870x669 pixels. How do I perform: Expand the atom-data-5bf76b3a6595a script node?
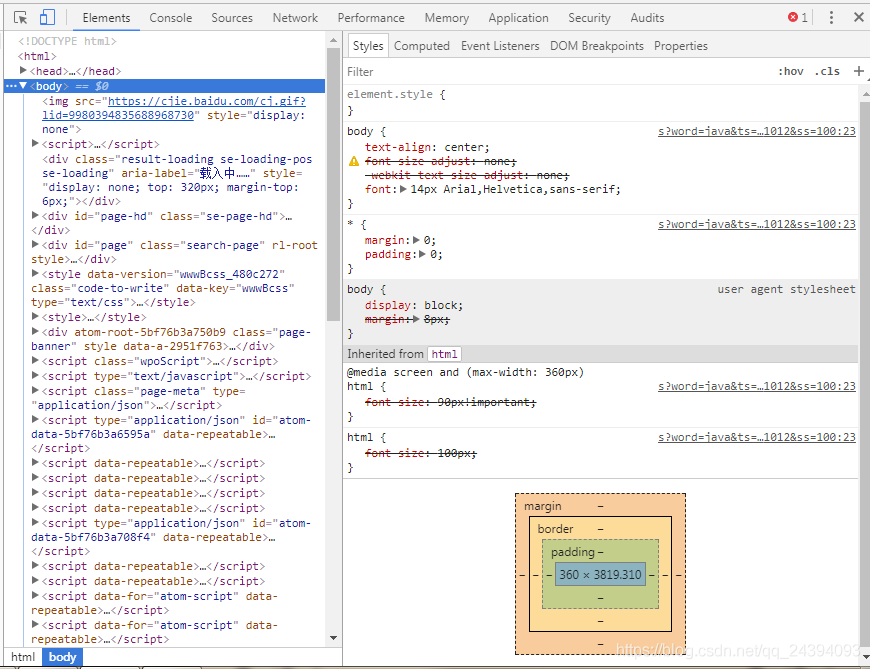point(36,419)
